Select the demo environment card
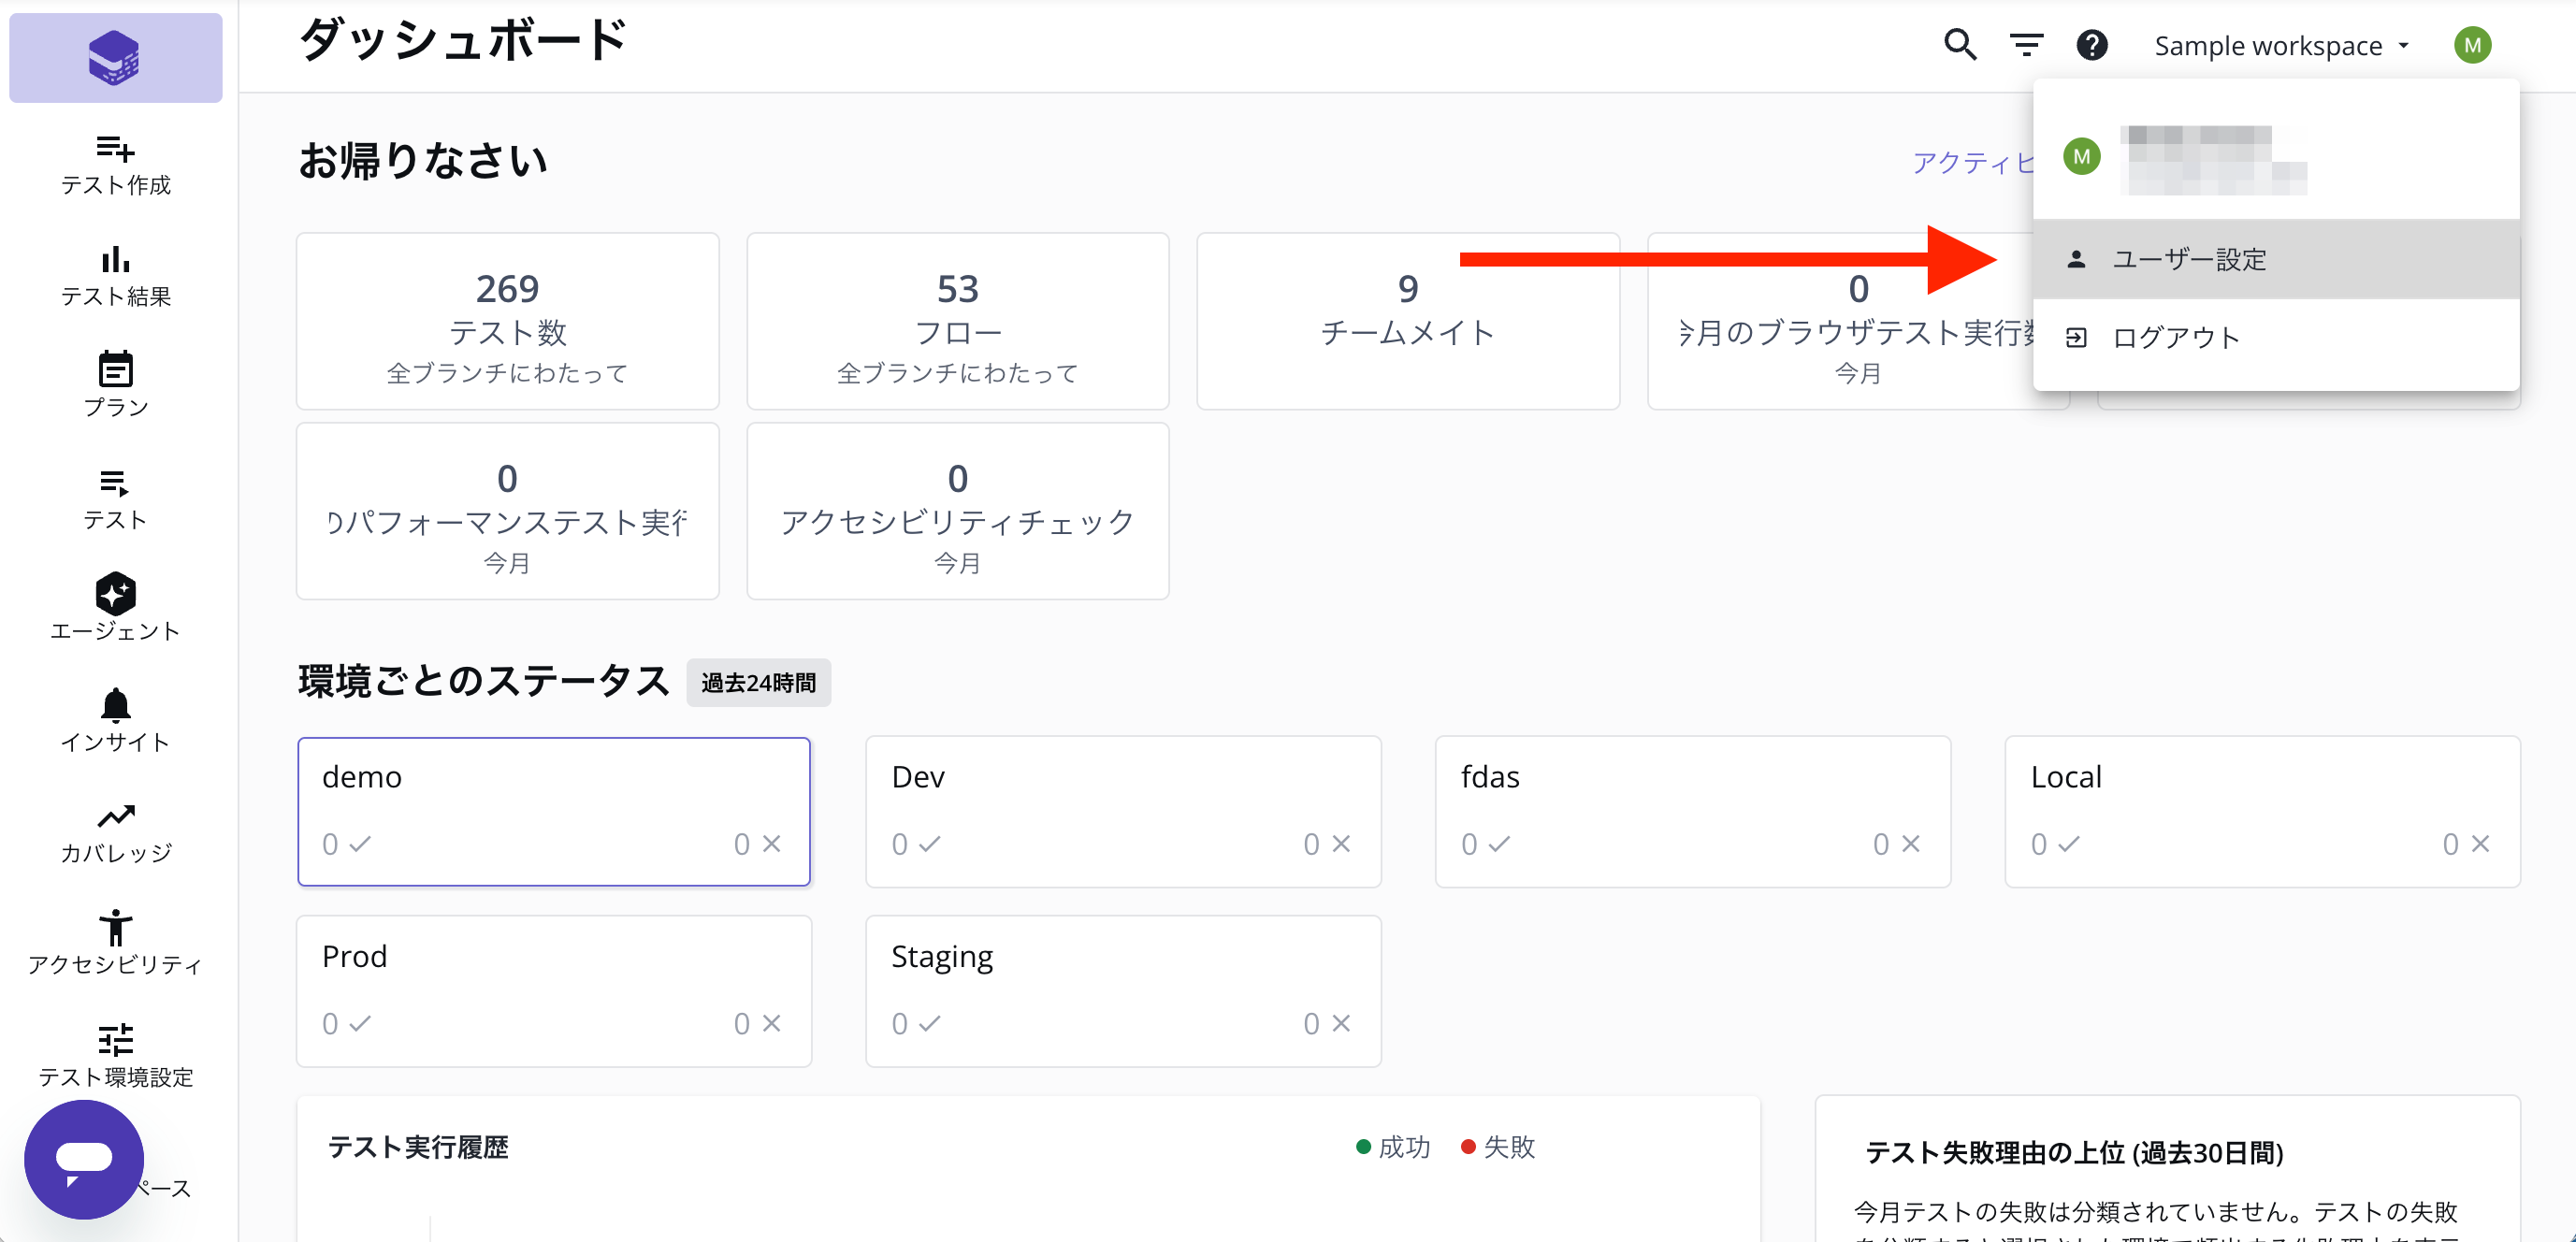This screenshot has width=2576, height=1242. tap(554, 811)
